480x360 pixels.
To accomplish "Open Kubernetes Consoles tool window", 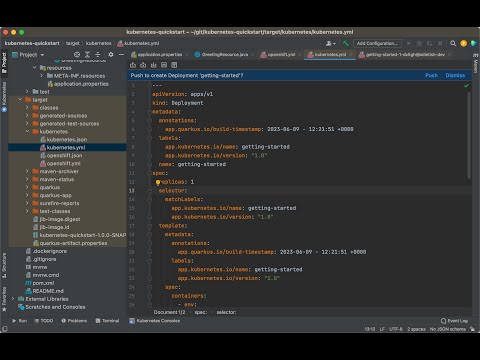I will 155,321.
